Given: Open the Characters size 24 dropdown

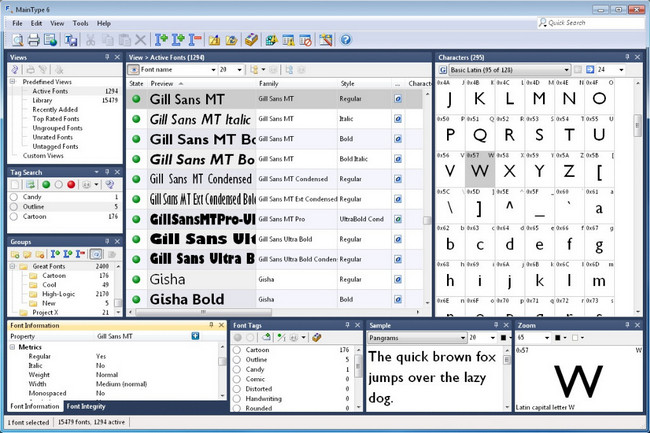Looking at the screenshot, I should pyautogui.click(x=621, y=70).
